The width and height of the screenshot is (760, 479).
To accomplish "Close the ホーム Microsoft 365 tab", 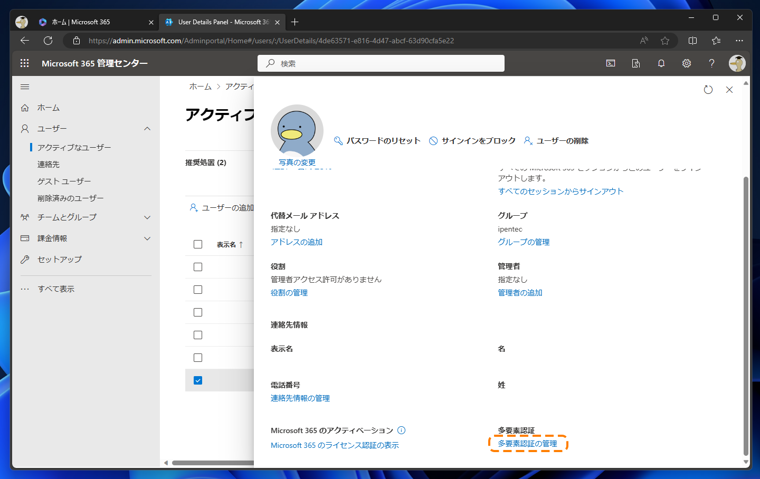I will (x=151, y=22).
